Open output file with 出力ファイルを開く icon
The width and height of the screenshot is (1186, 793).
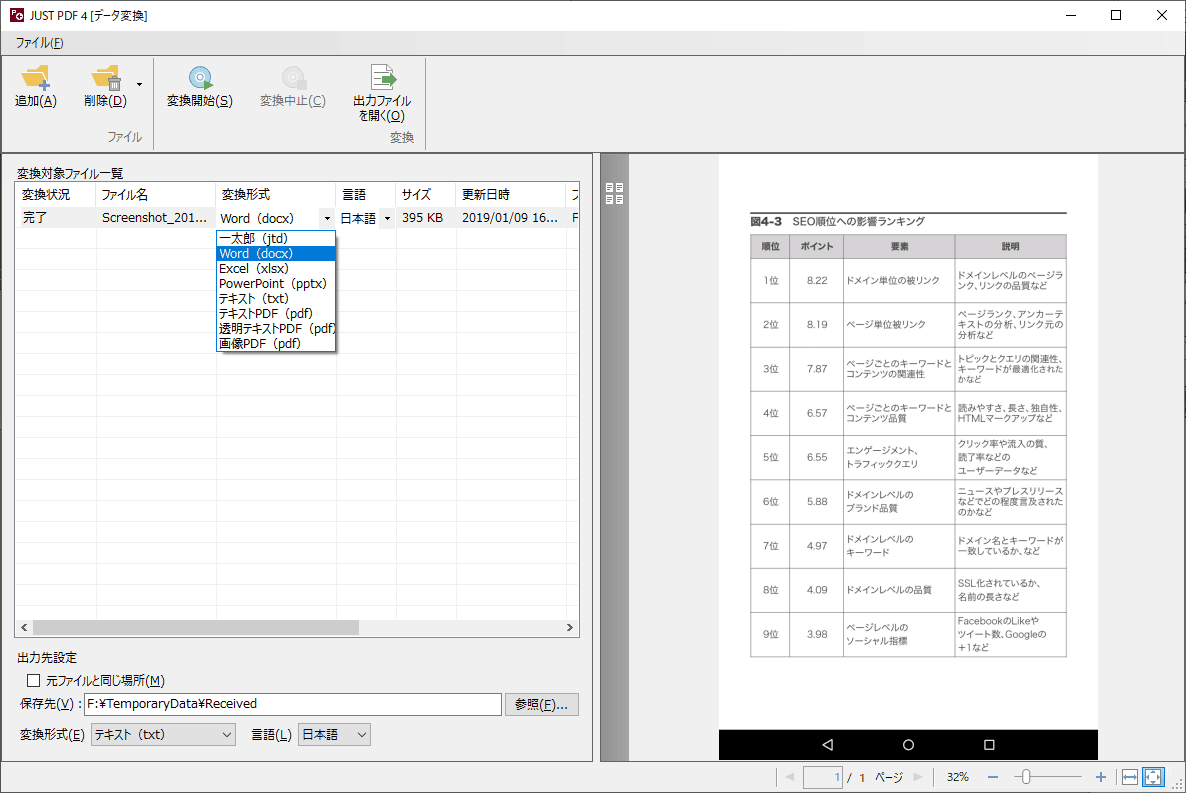tap(383, 77)
